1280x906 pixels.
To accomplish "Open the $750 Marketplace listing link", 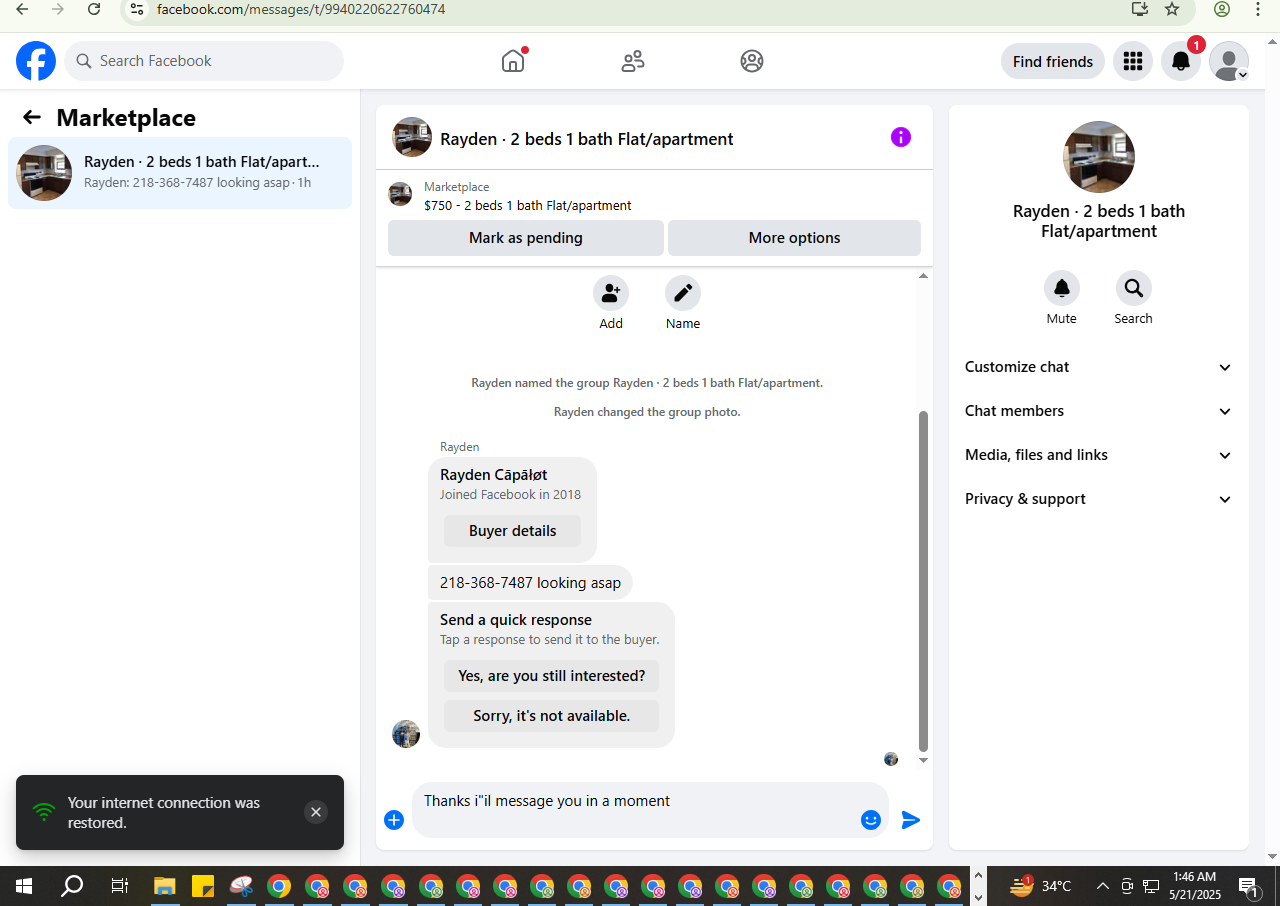I will pos(528,206).
